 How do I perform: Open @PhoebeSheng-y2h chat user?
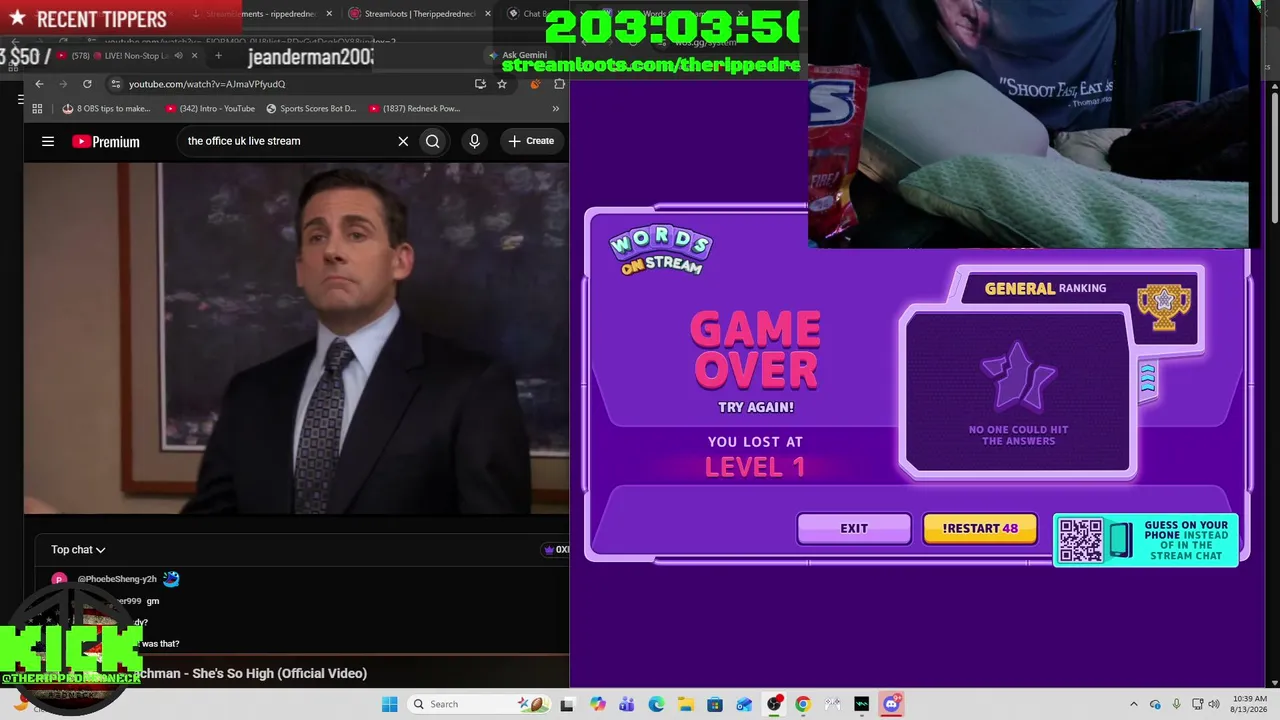pyautogui.click(x=117, y=579)
